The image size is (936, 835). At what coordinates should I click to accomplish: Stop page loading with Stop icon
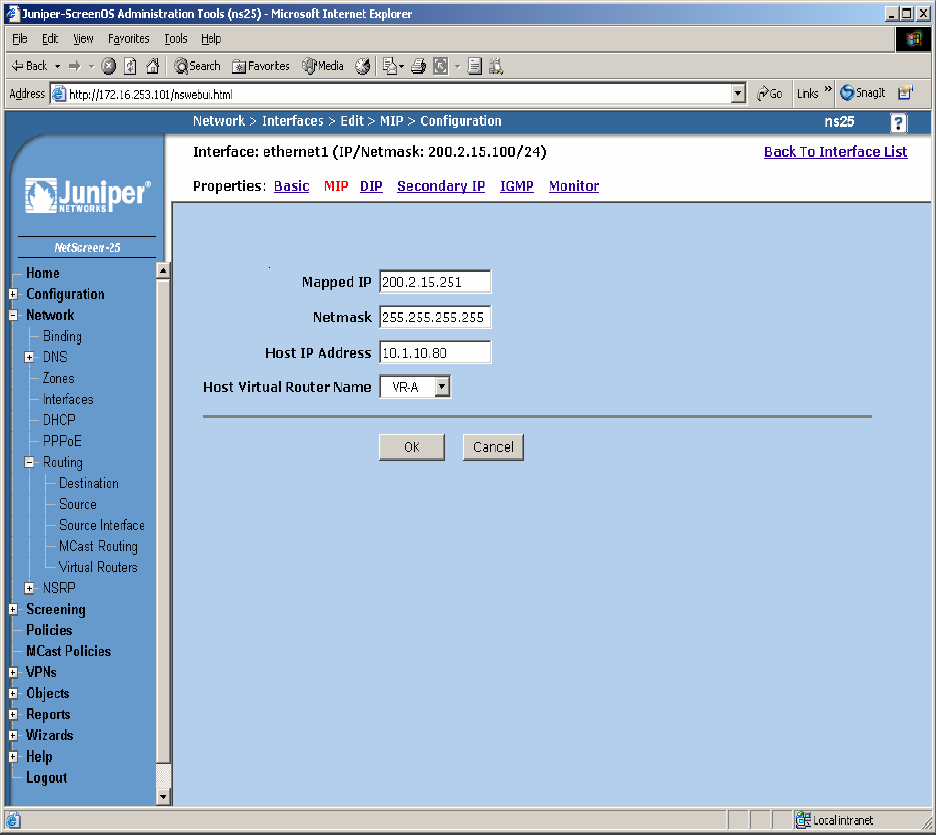[x=108, y=66]
